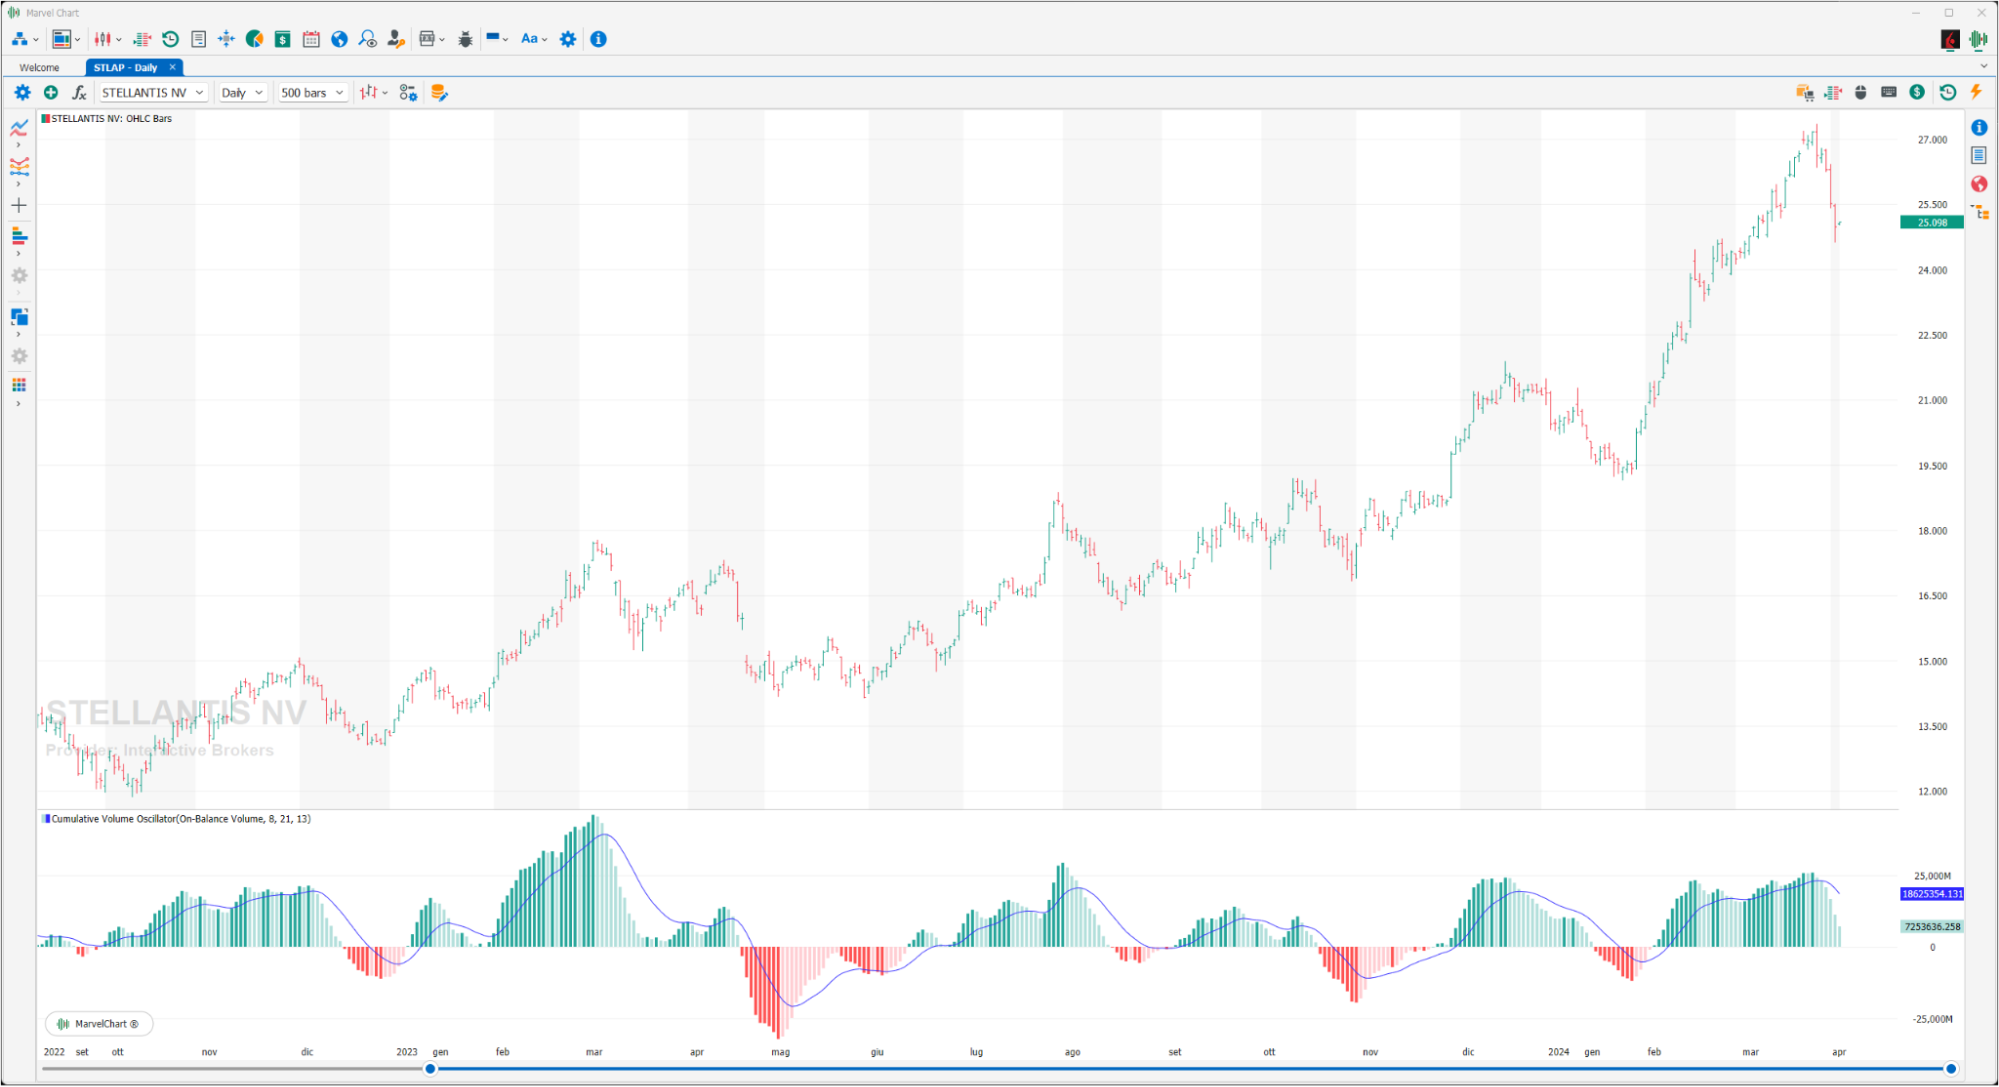Image resolution: width=1999 pixels, height=1087 pixels.
Task: Click the bug report icon
Action: 466,39
